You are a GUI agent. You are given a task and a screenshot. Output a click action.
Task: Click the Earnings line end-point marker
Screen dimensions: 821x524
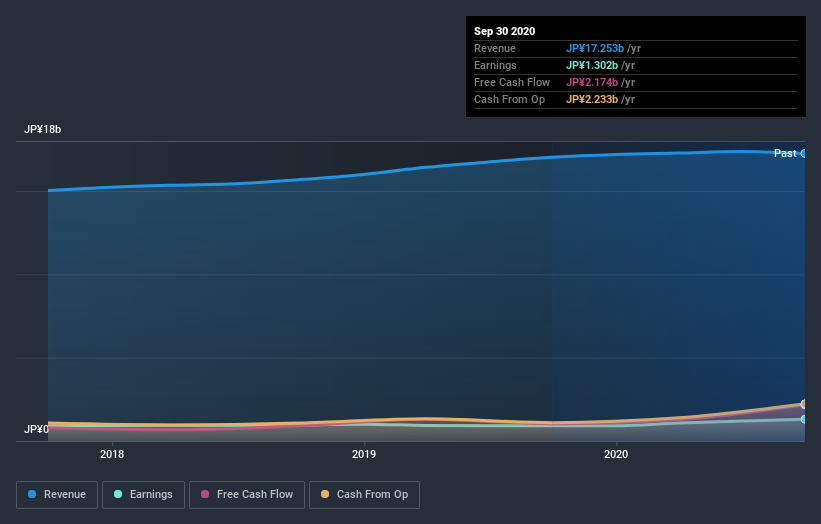click(803, 419)
